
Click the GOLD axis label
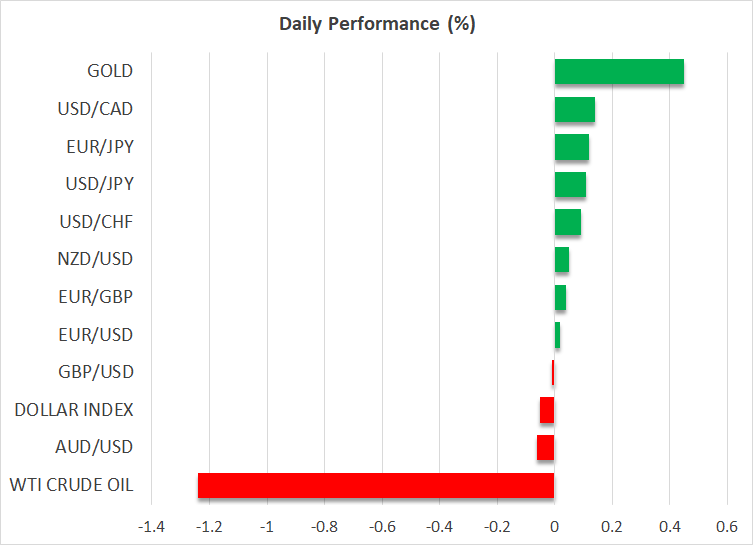click(x=110, y=72)
